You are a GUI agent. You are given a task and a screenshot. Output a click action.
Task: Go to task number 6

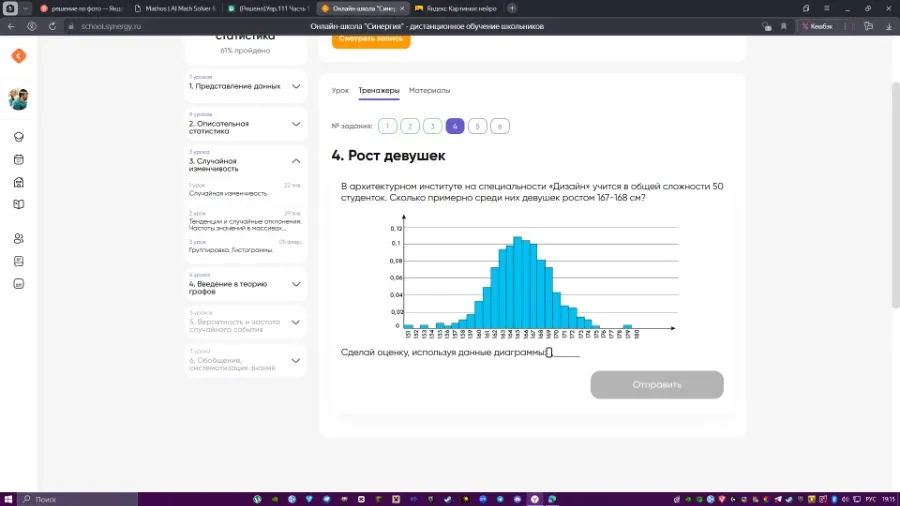(x=499, y=126)
